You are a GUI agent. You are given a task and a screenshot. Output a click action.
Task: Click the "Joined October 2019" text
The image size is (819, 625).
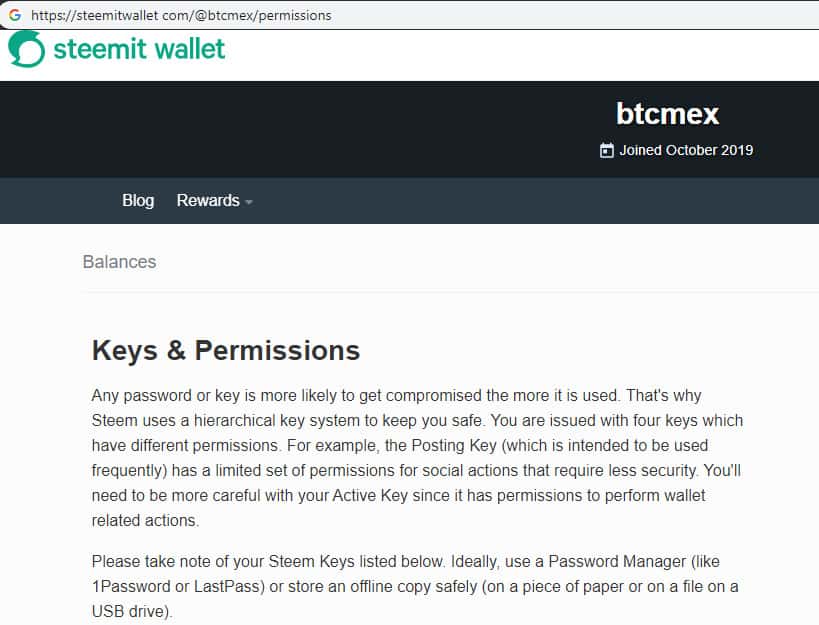tap(686, 151)
